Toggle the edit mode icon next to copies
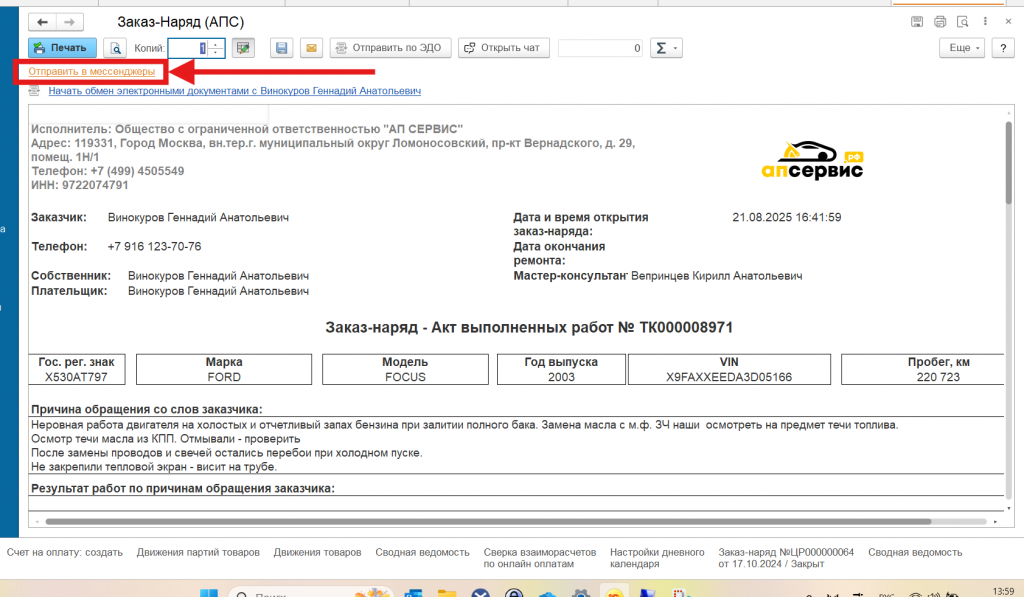Image resolution: width=1024 pixels, height=597 pixels. tap(242, 48)
